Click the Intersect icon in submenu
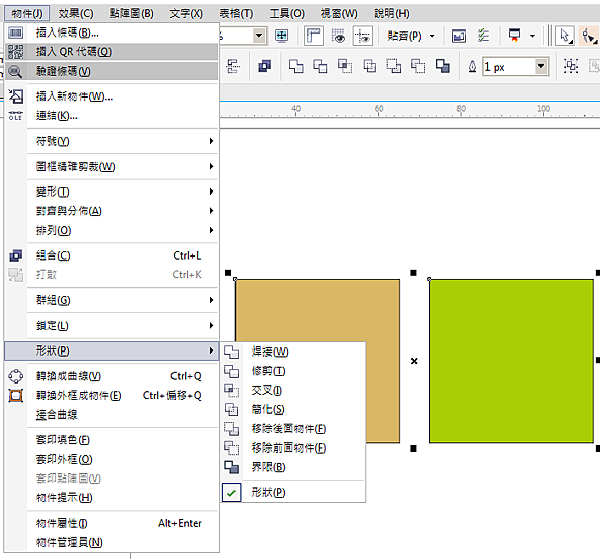This screenshot has height=559, width=600. 232,390
